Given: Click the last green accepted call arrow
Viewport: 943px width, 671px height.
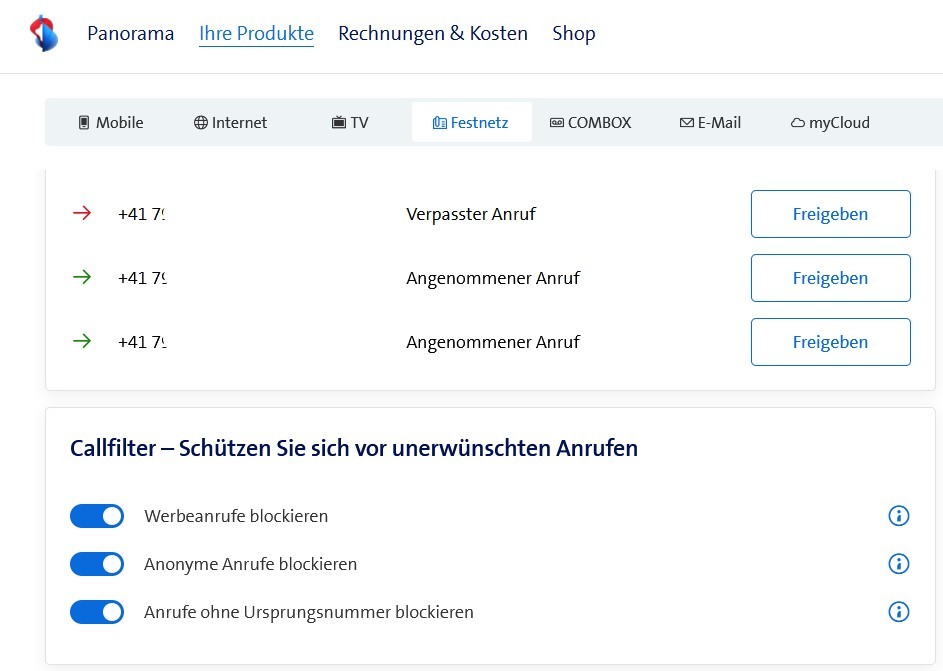Looking at the screenshot, I should [82, 342].
